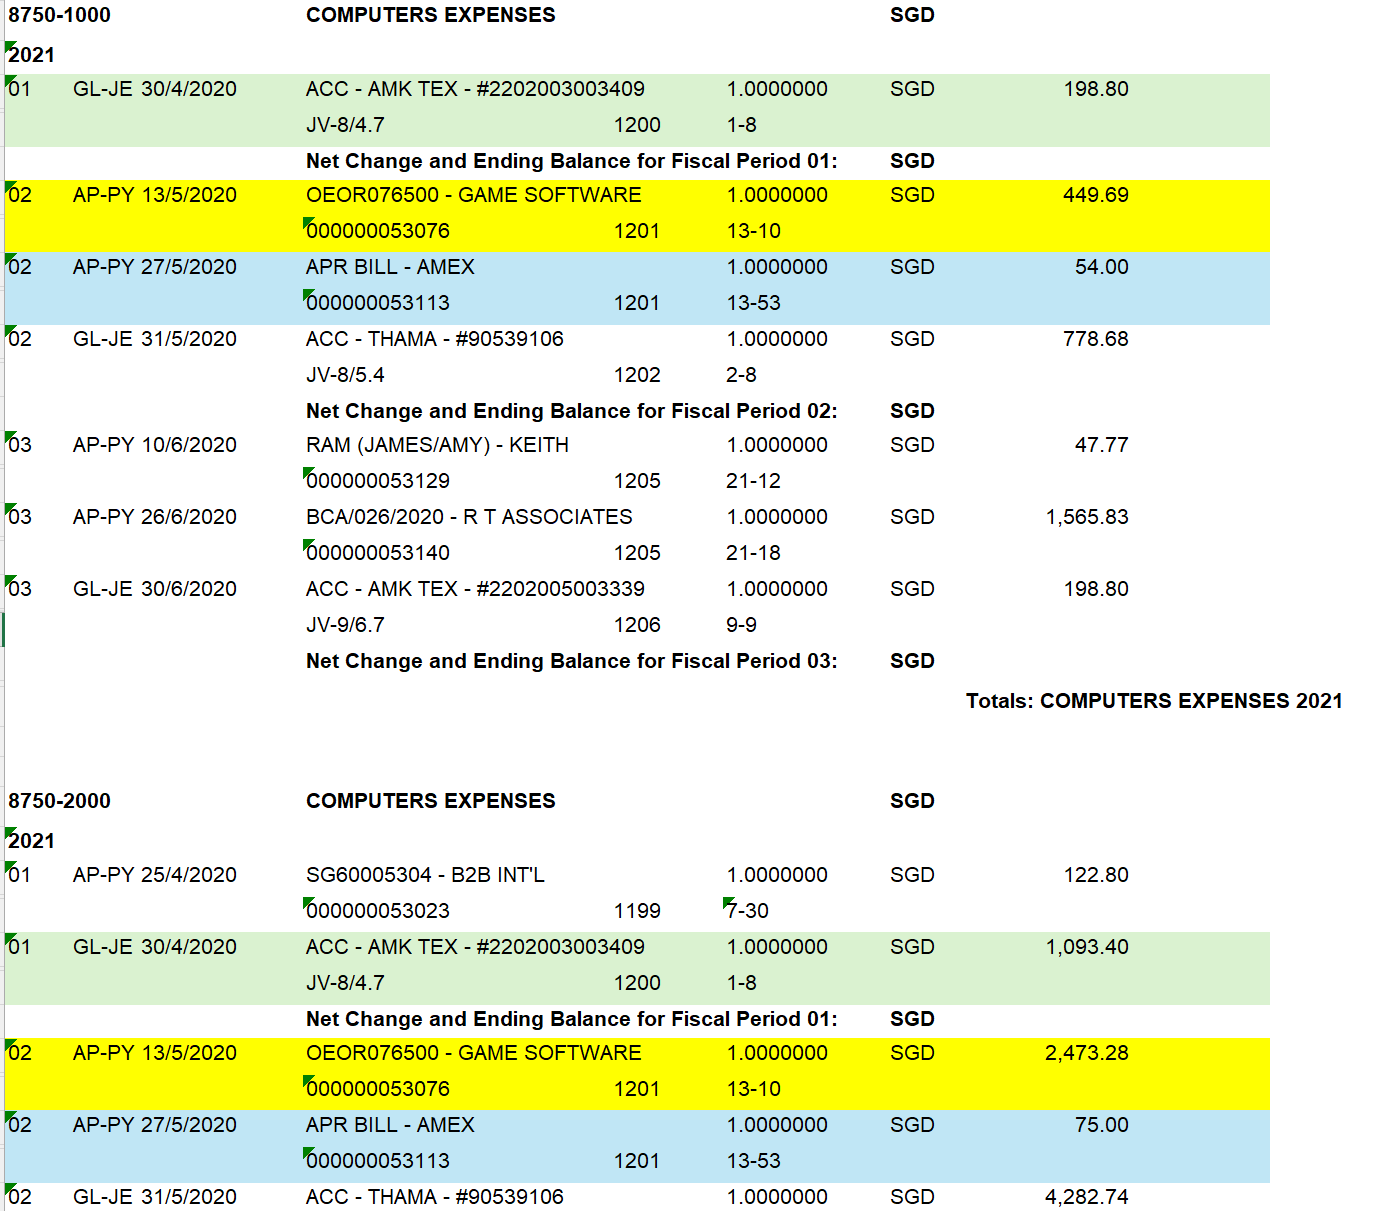Select the ACC - AMK TEX - #2202005003339 description
Image resolution: width=1373 pixels, height=1211 pixels.
click(475, 589)
